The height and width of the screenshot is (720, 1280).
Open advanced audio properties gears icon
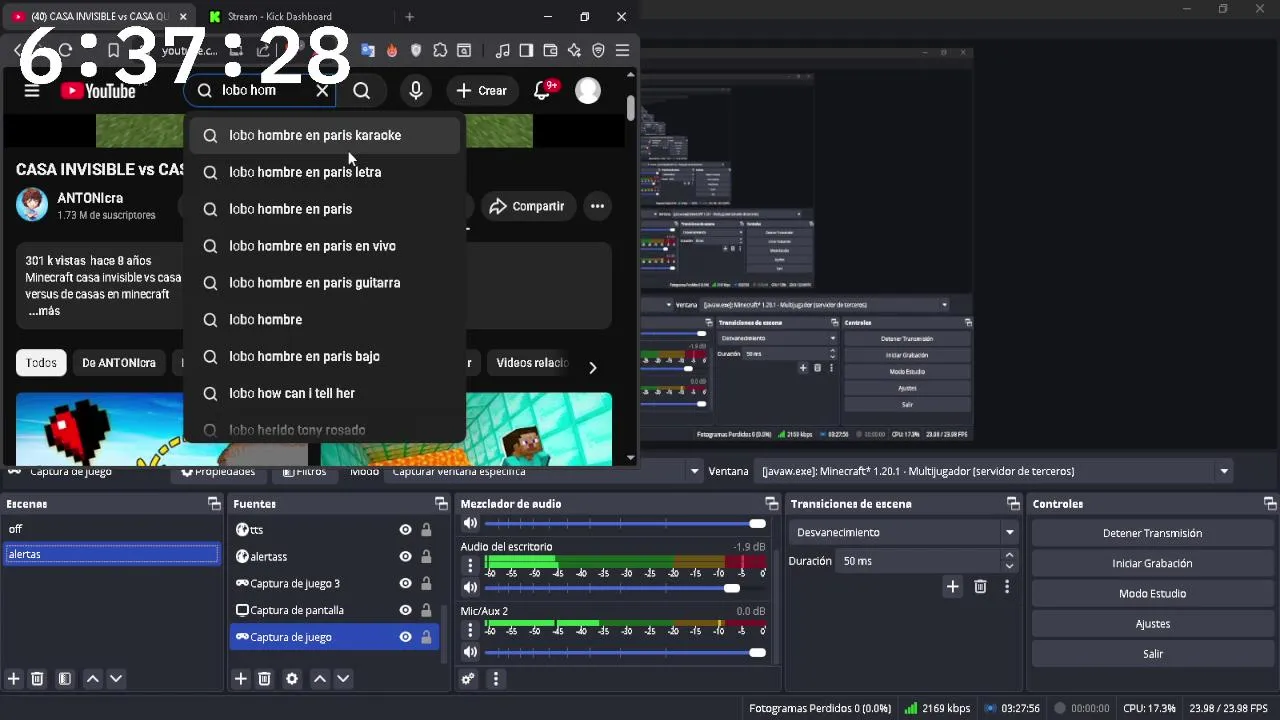468,679
